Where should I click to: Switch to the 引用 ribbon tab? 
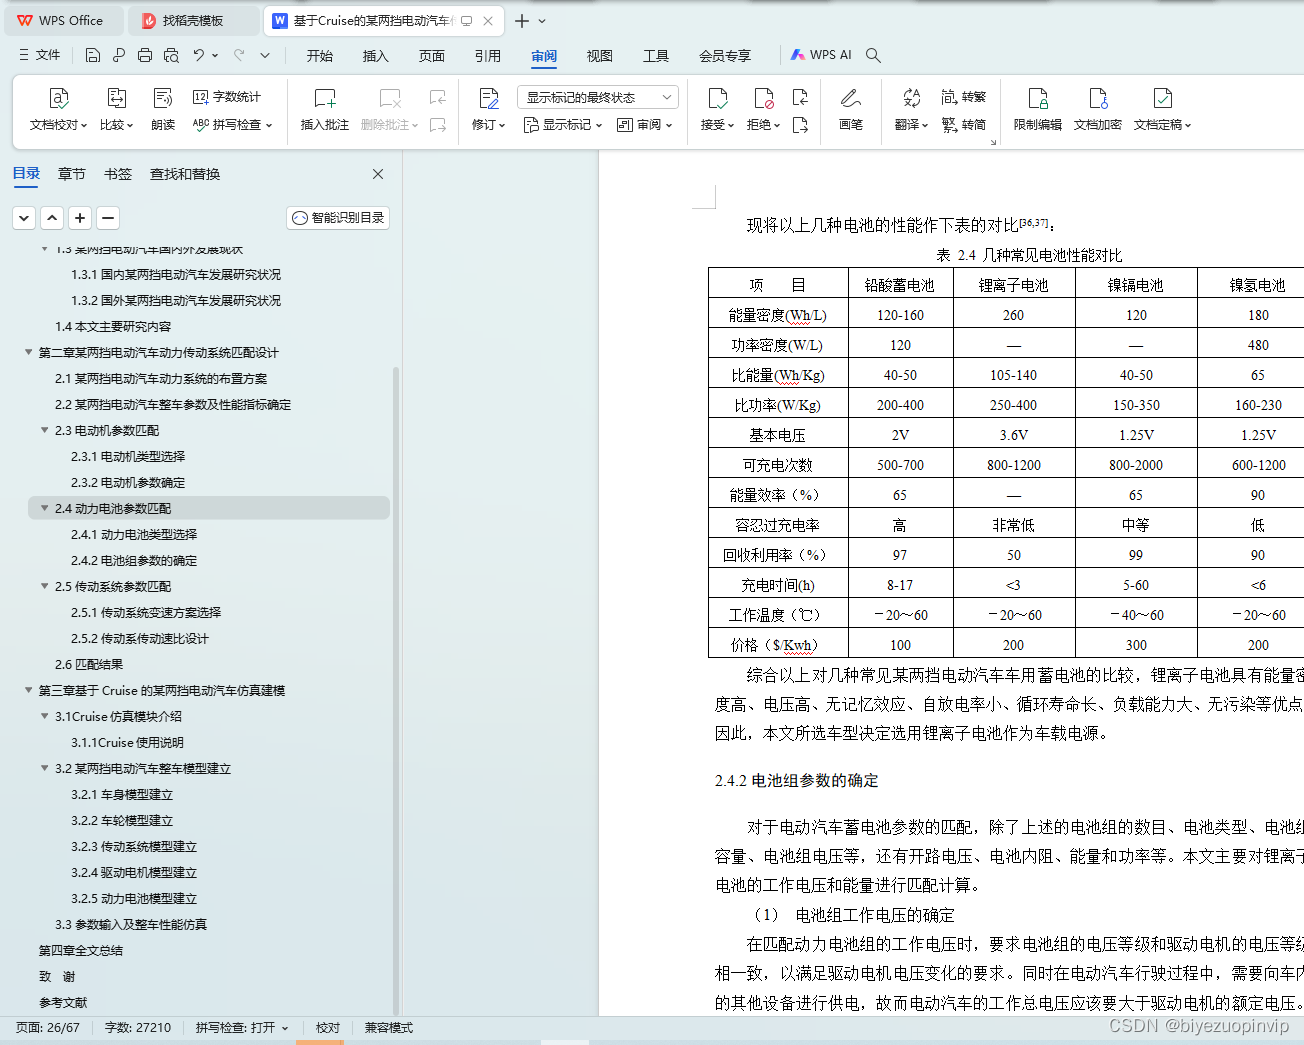coord(488,56)
